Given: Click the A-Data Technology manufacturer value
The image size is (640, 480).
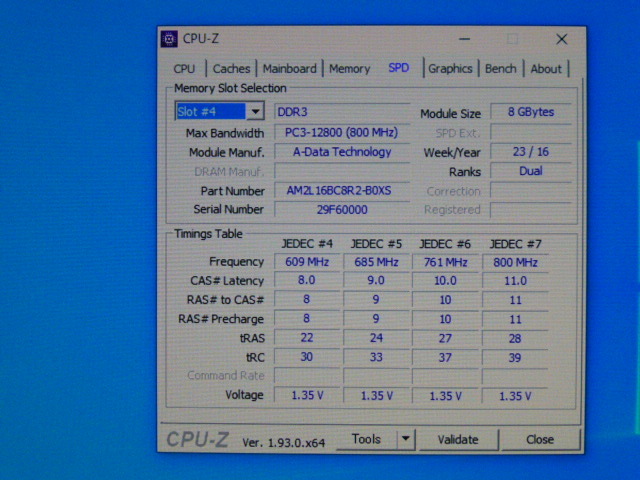Looking at the screenshot, I should [x=342, y=152].
